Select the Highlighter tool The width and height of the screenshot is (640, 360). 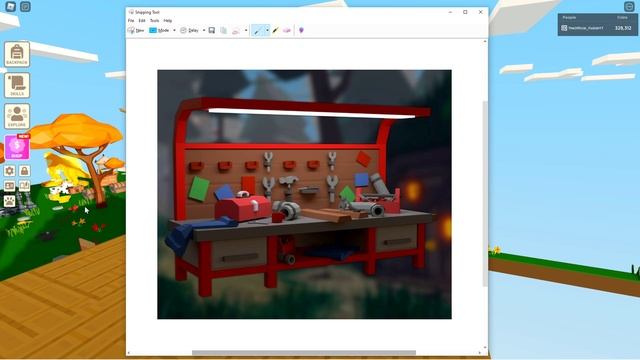[276, 30]
